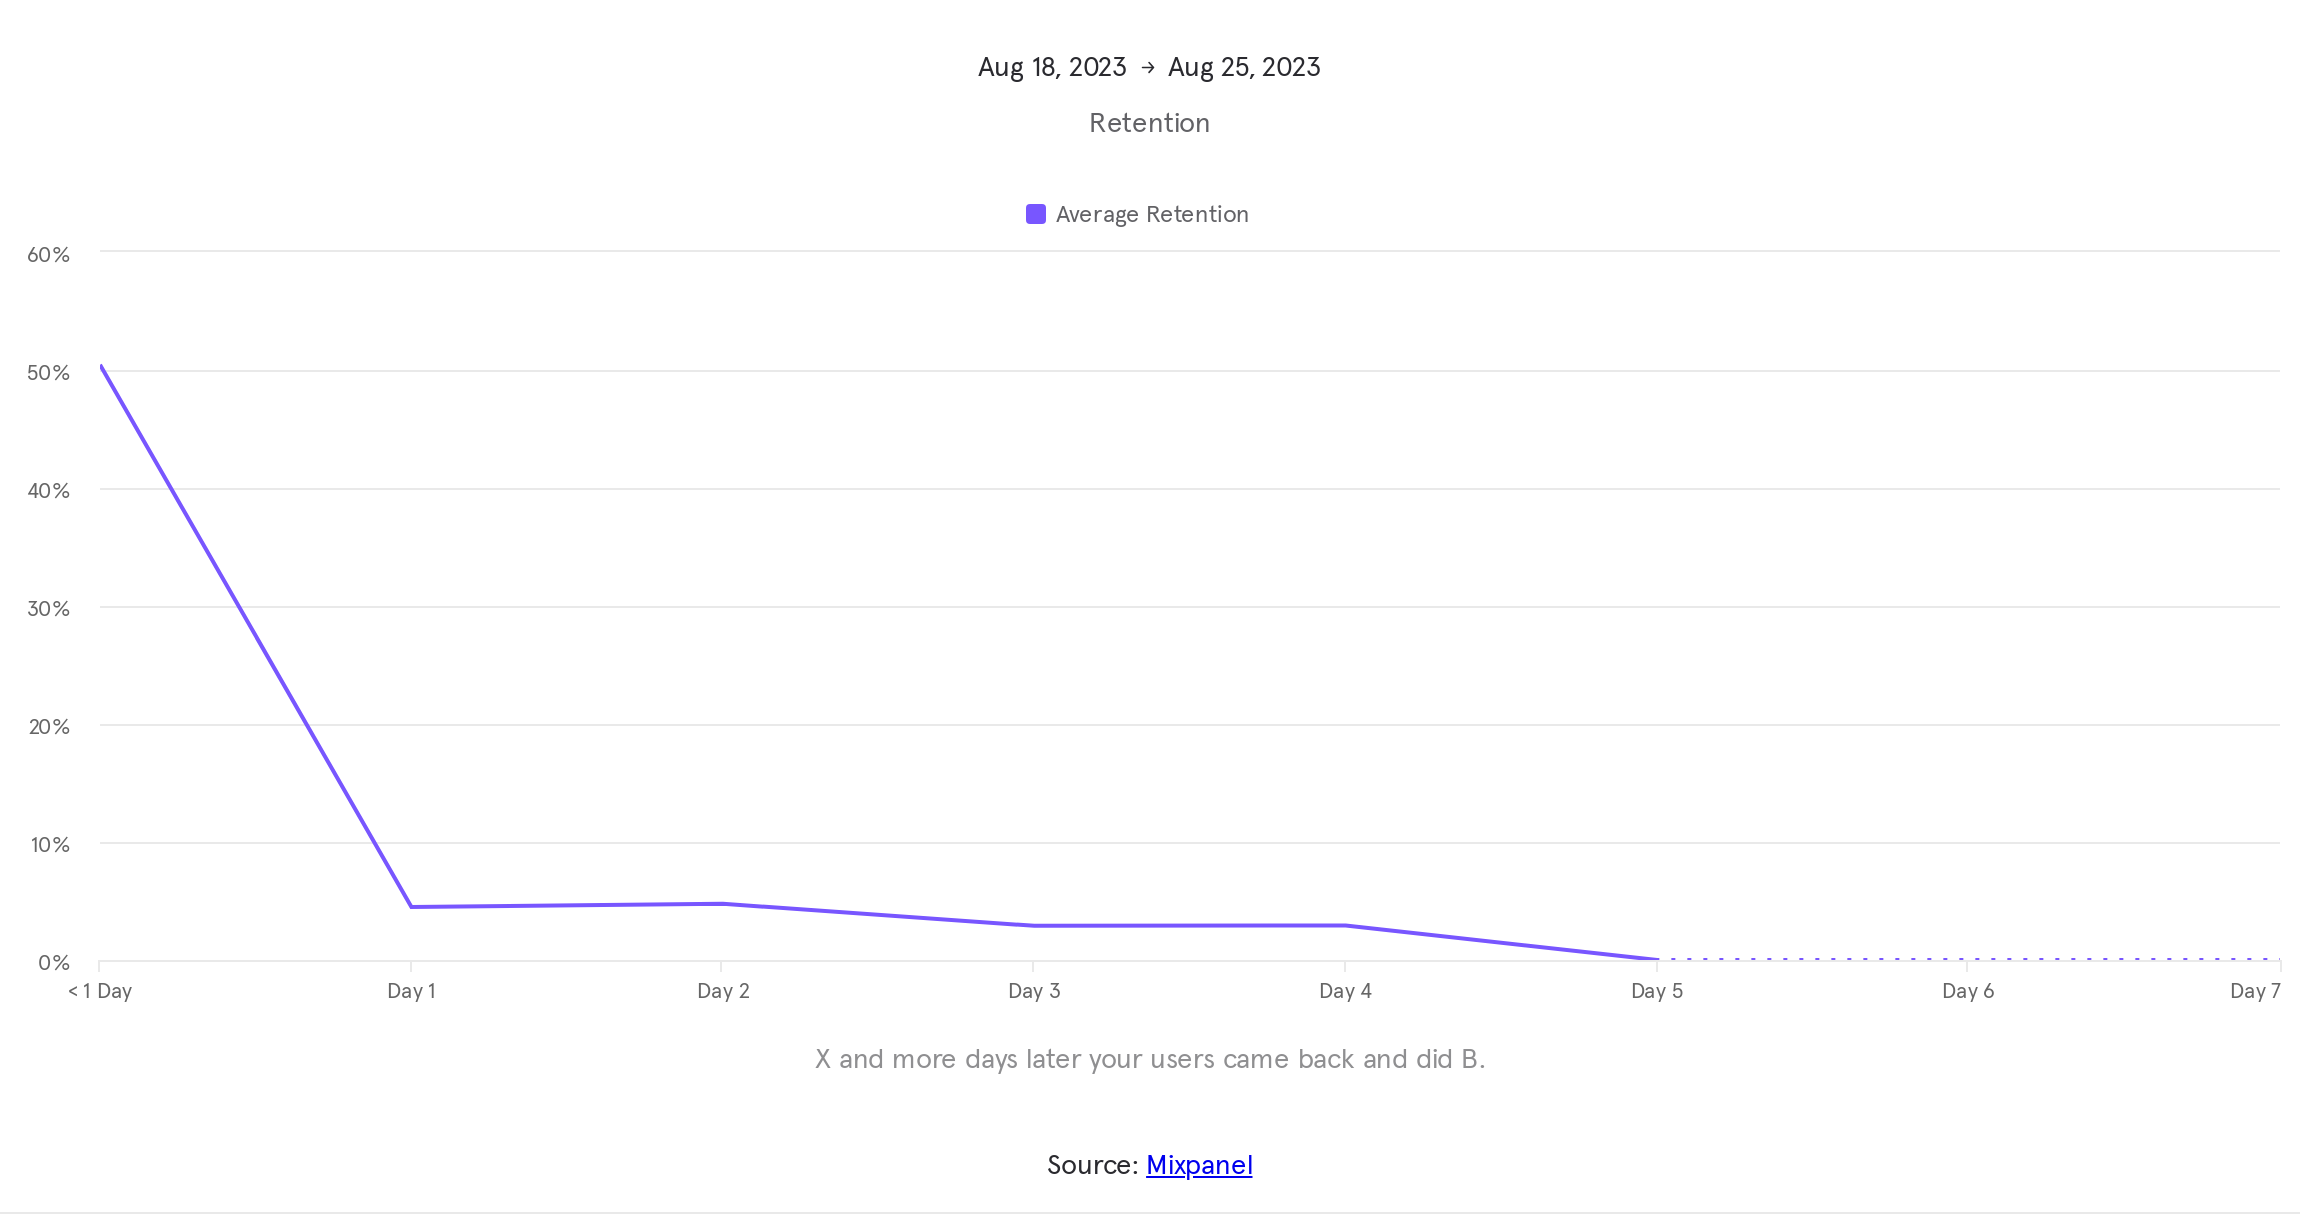The height and width of the screenshot is (1214, 2300).
Task: Click the arrow between the two dates
Action: pos(1148,67)
